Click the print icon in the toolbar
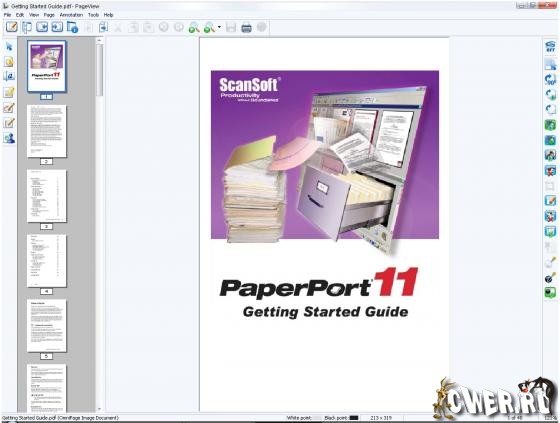 [x=246, y=28]
